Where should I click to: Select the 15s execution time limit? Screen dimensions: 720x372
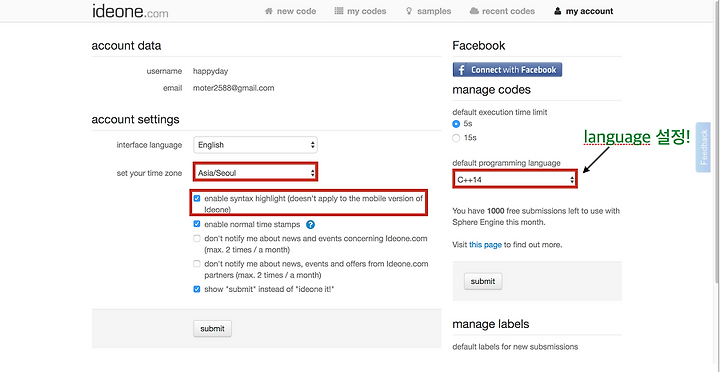[x=456, y=138]
